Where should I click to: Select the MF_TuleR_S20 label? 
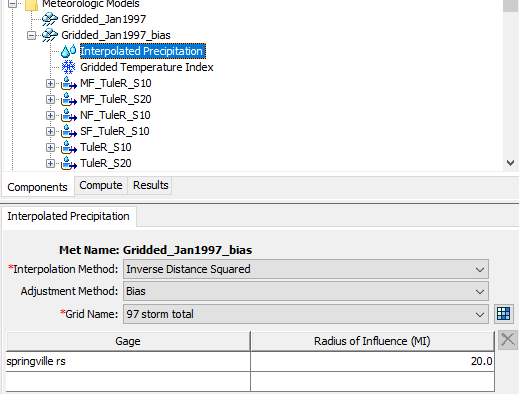tap(116, 99)
